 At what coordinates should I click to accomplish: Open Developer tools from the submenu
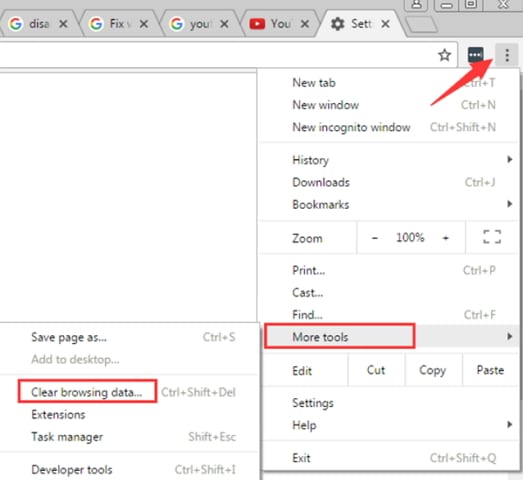[x=129, y=470]
